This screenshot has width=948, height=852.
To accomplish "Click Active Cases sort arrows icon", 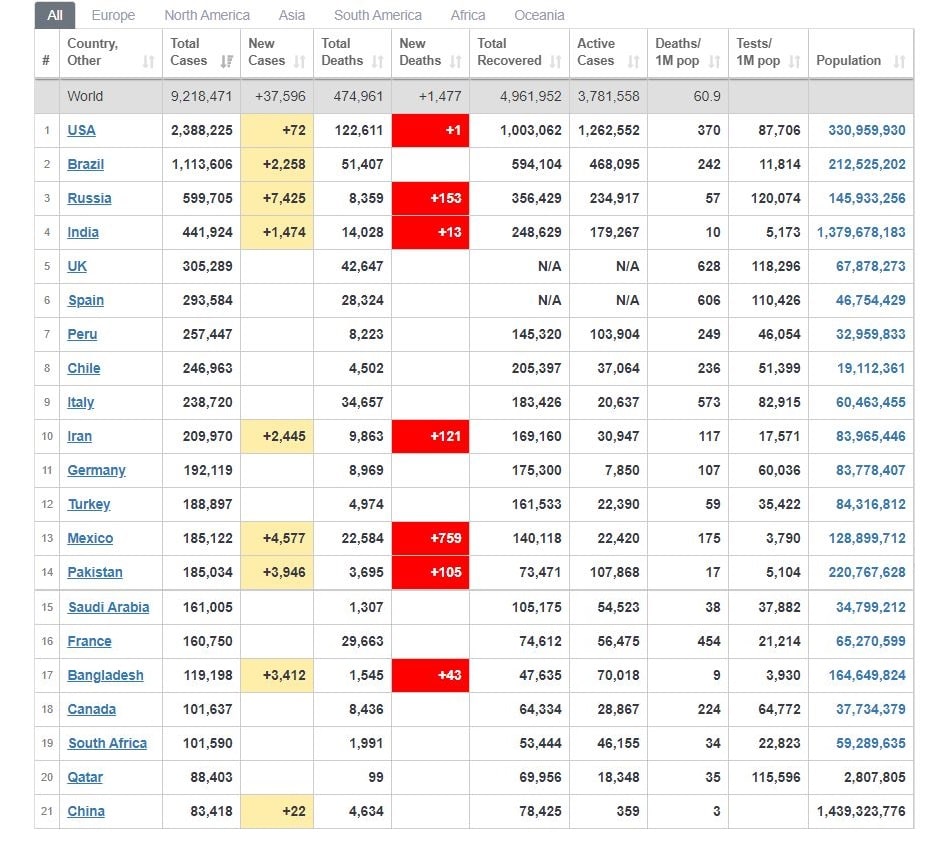I will click(633, 61).
